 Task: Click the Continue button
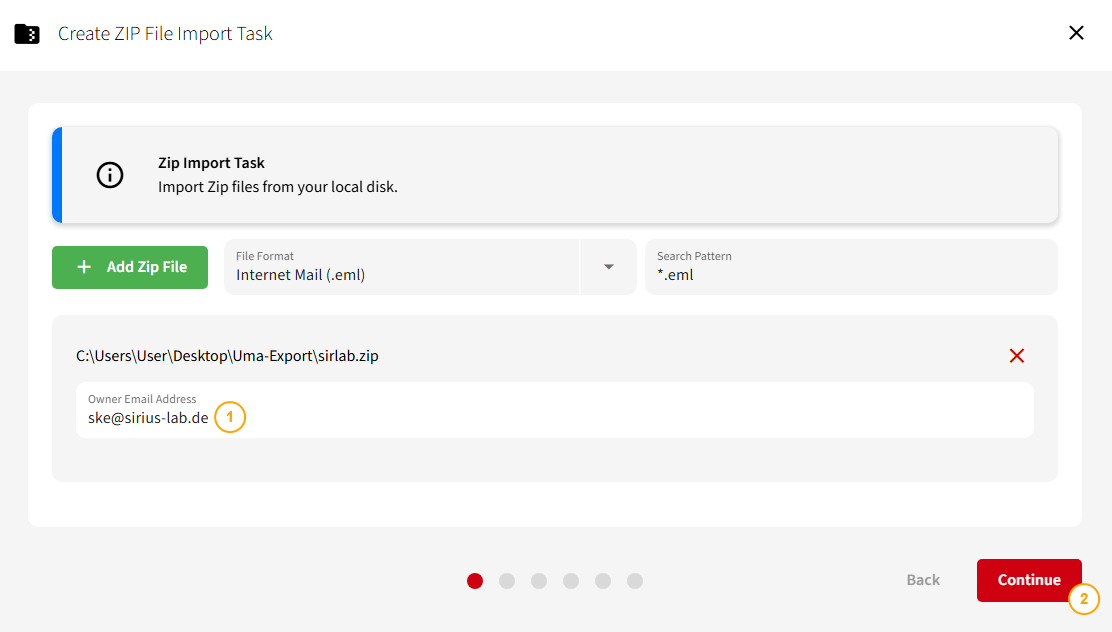coord(1029,580)
